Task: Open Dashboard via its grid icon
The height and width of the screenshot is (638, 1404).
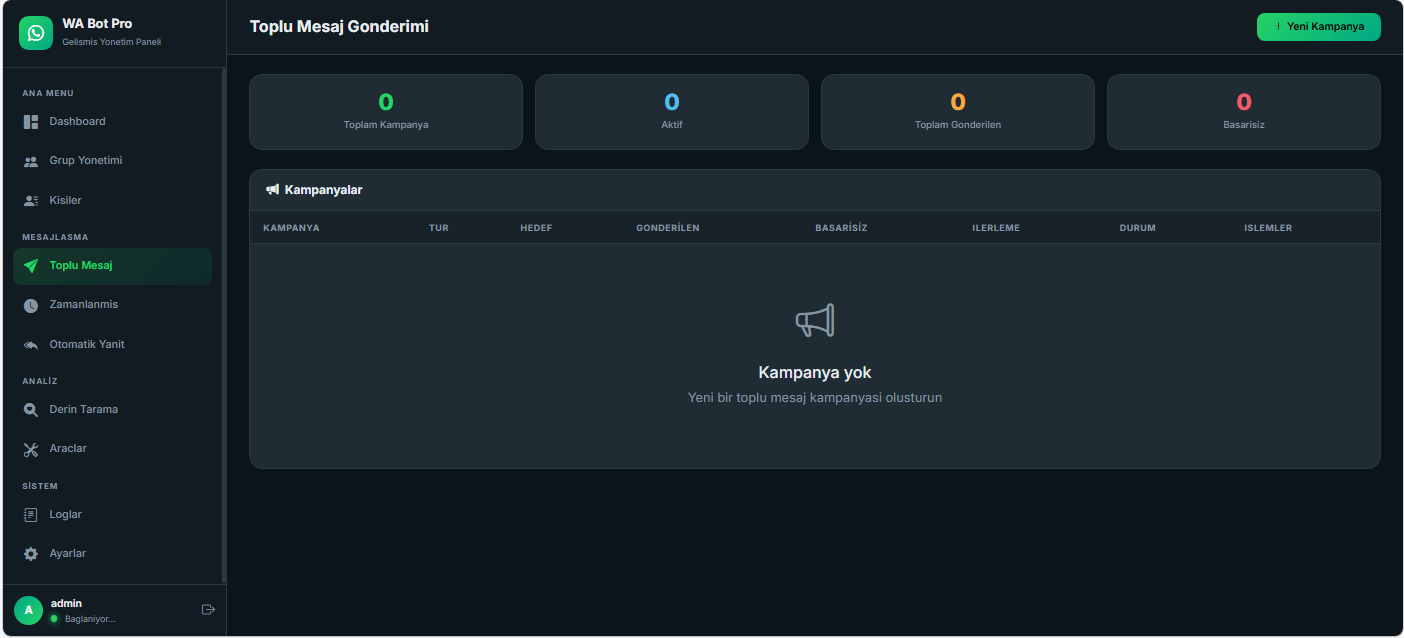Action: point(31,122)
